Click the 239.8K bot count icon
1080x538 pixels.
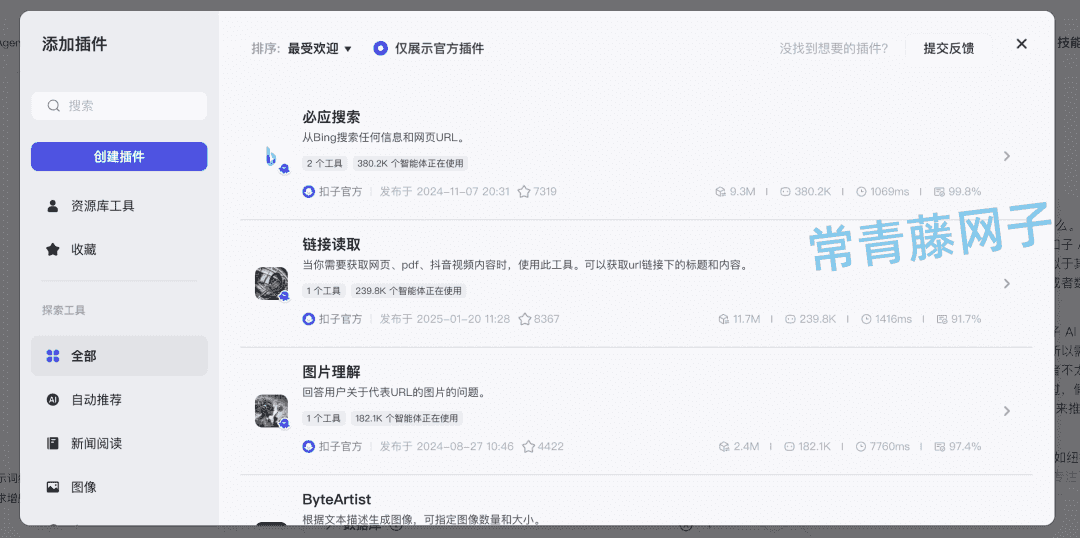tap(790, 319)
